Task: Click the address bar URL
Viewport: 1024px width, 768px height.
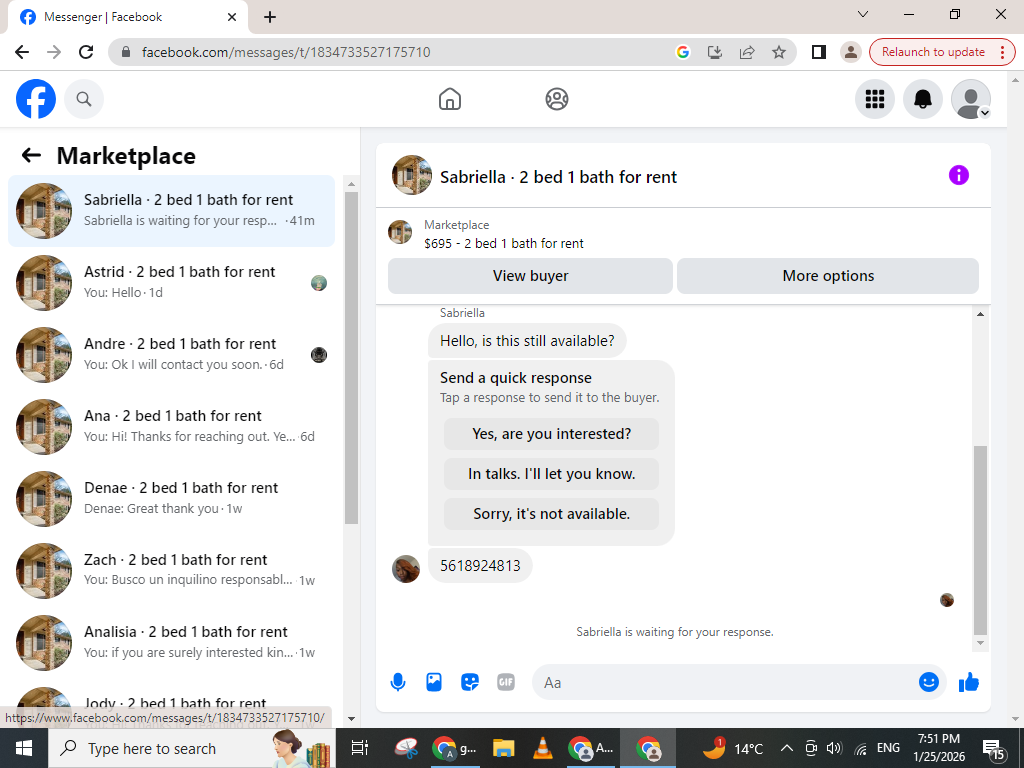Action: pyautogui.click(x=286, y=52)
